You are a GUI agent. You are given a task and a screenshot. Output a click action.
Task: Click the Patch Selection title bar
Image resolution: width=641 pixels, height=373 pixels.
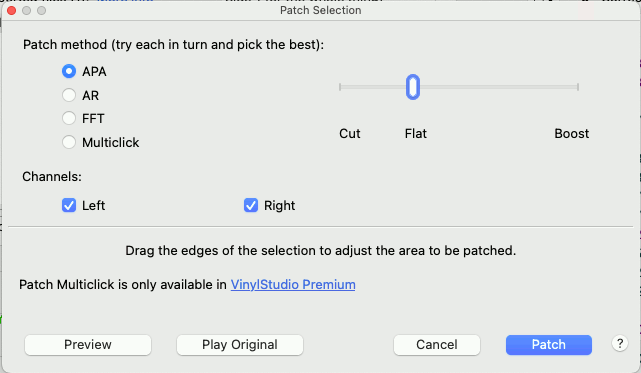pyautogui.click(x=320, y=10)
